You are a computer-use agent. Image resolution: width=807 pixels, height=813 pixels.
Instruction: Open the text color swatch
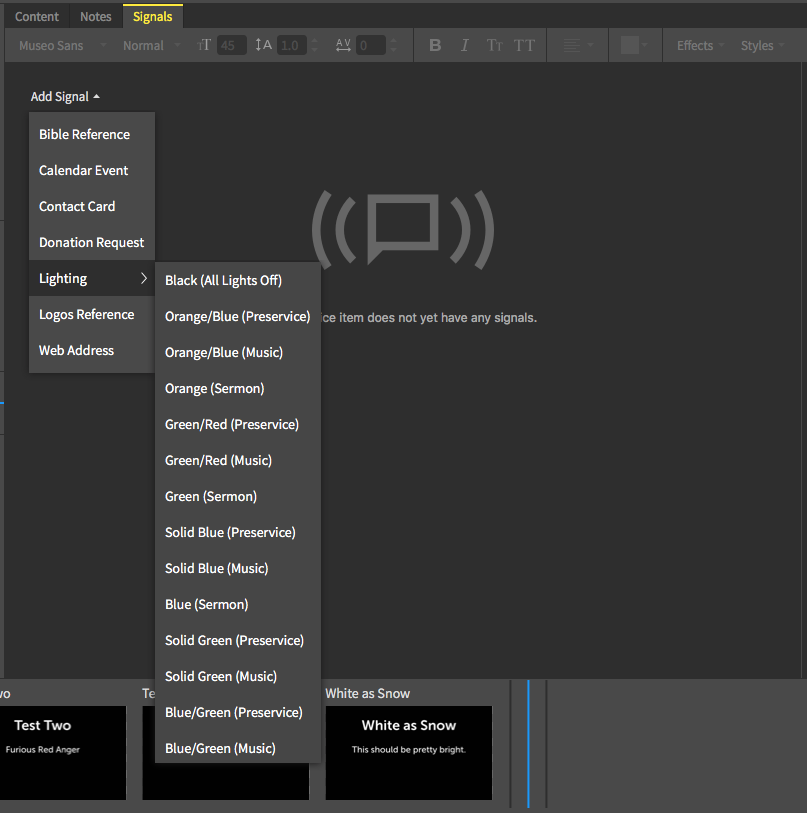click(633, 46)
